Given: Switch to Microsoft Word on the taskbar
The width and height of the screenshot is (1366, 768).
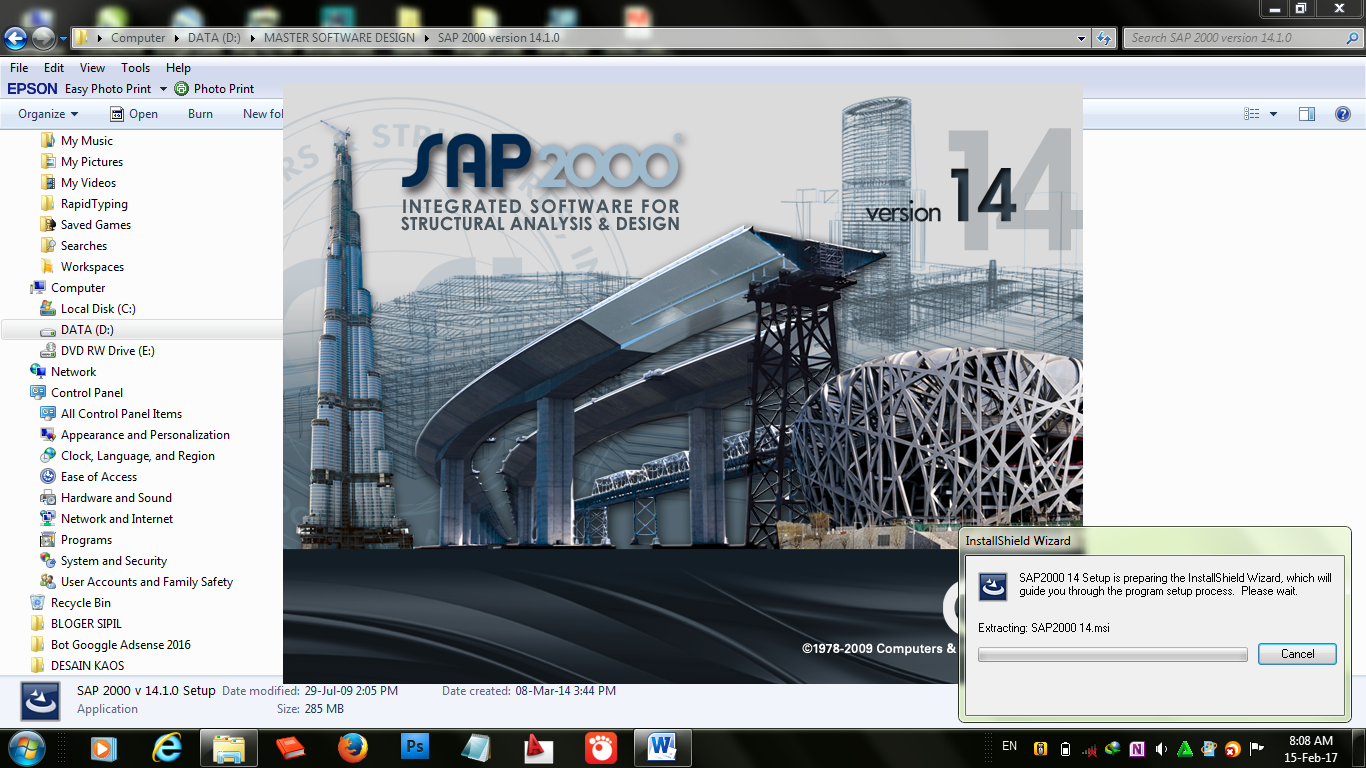Looking at the screenshot, I should [x=662, y=748].
